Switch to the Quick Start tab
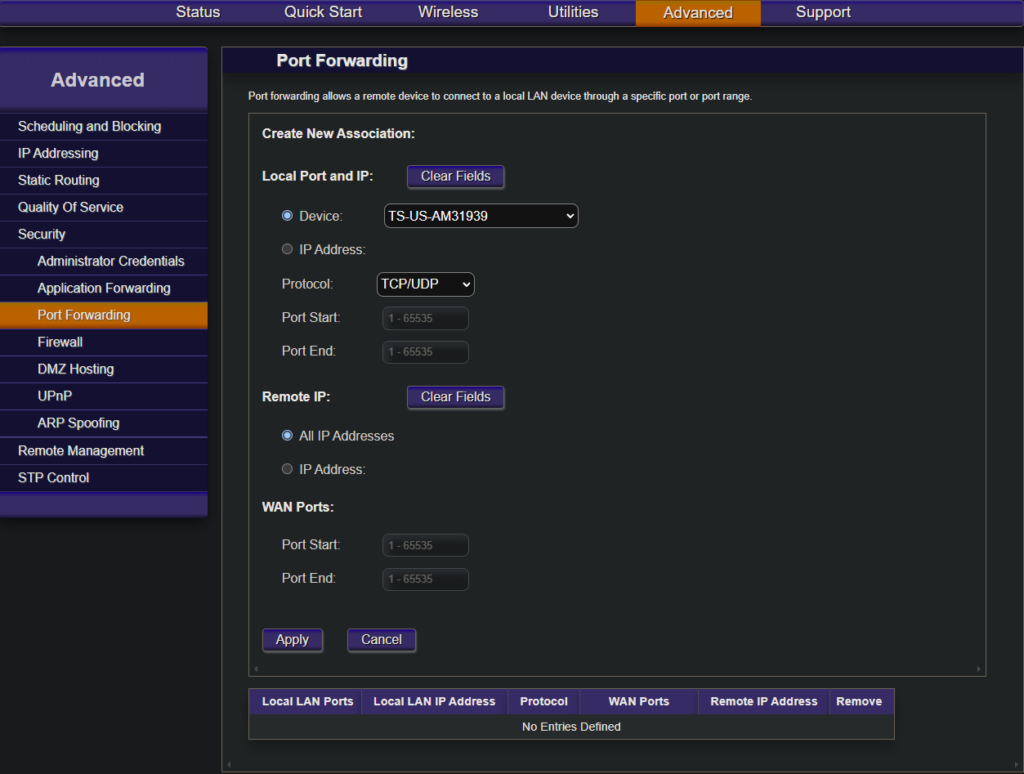The height and width of the screenshot is (774, 1024). 323,13
